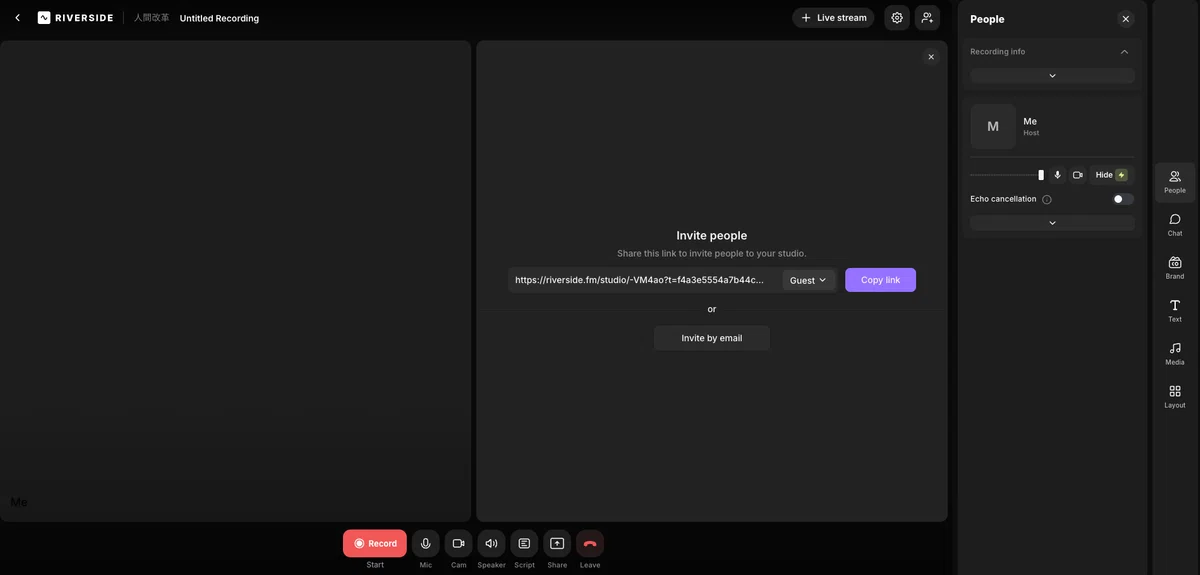1200x575 pixels.
Task: Click the Riverside logo
Action: 75,18
